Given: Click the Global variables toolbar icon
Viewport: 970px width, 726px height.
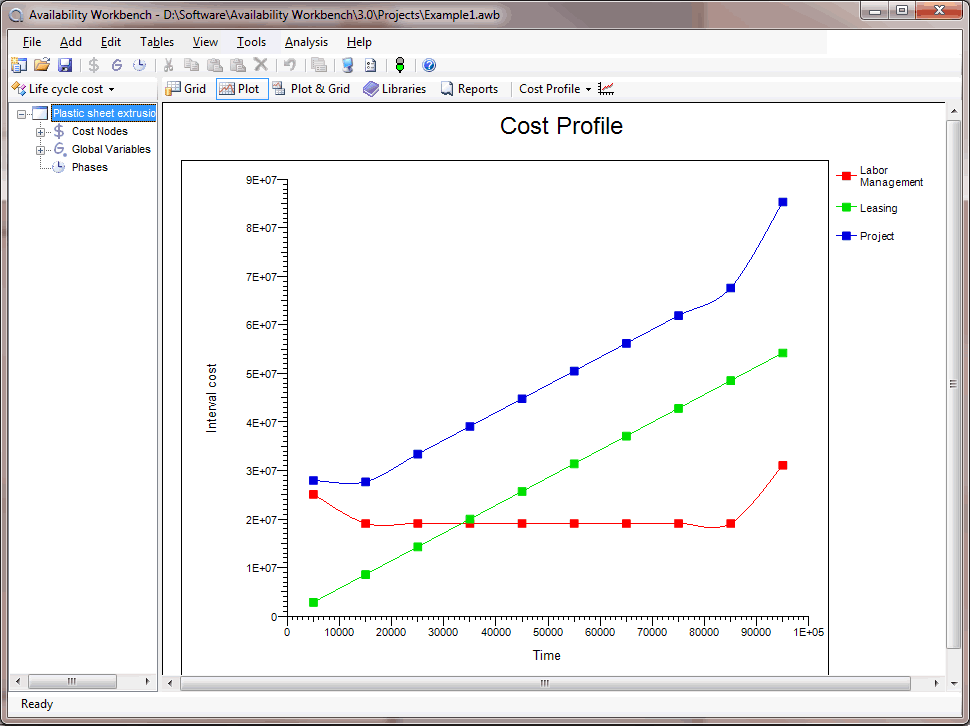Looking at the screenshot, I should tap(117, 64).
